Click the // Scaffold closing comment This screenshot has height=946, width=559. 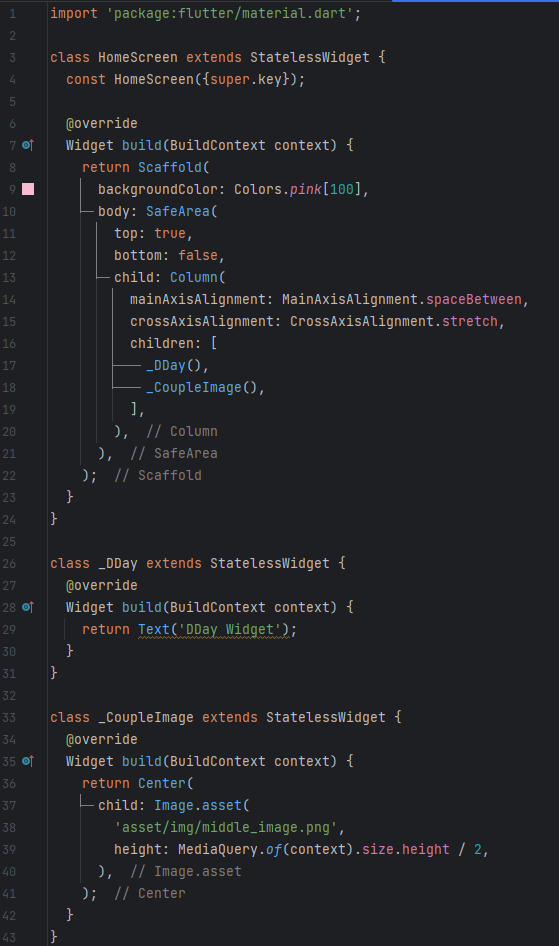pyautogui.click(x=157, y=475)
